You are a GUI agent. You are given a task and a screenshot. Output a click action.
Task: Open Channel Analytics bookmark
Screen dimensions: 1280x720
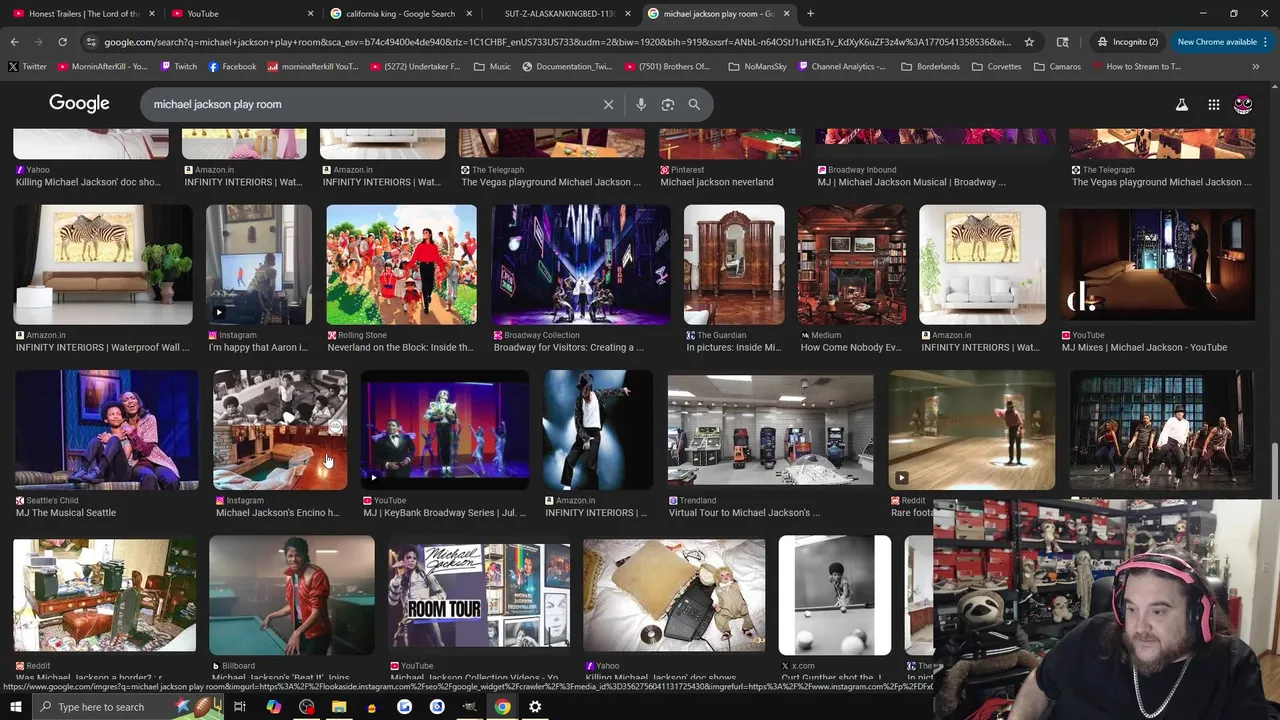coord(840,67)
